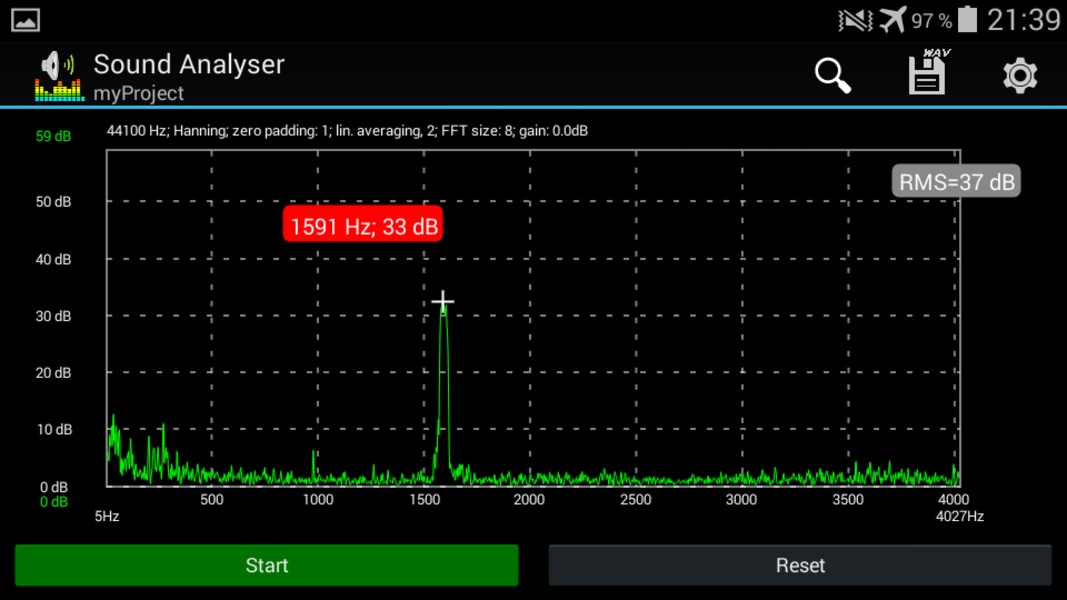Tap the green 59 dB upper limit
The image size is (1067, 600).
[53, 136]
